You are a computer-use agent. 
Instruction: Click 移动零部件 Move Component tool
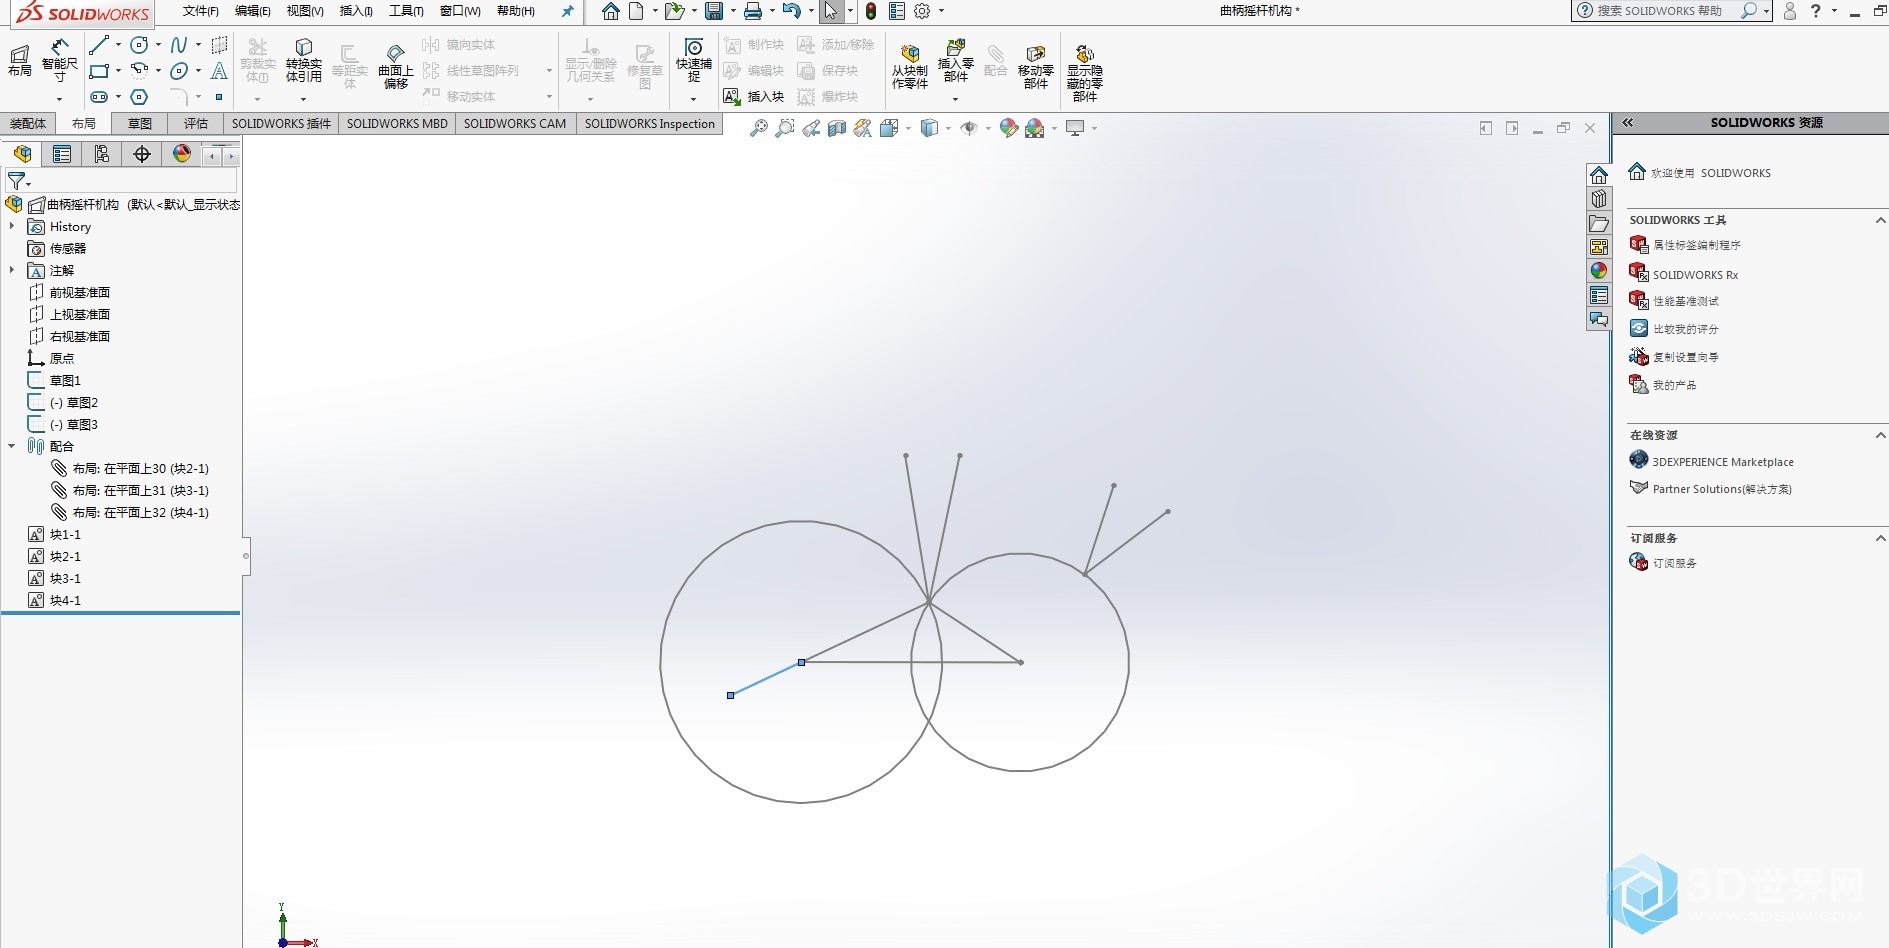click(x=1036, y=67)
